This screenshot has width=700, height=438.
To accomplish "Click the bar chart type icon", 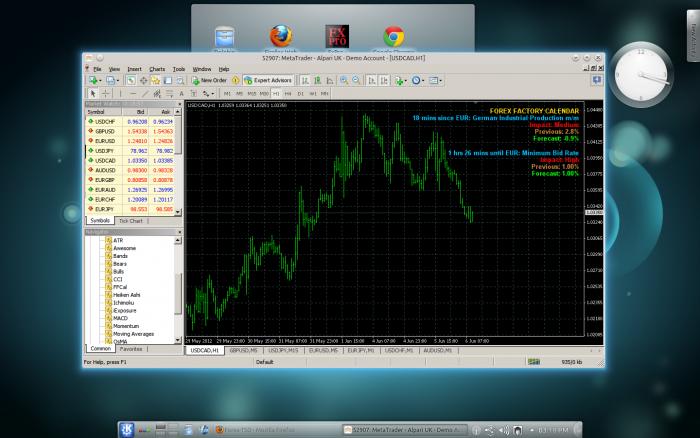I will tap(305, 80).
